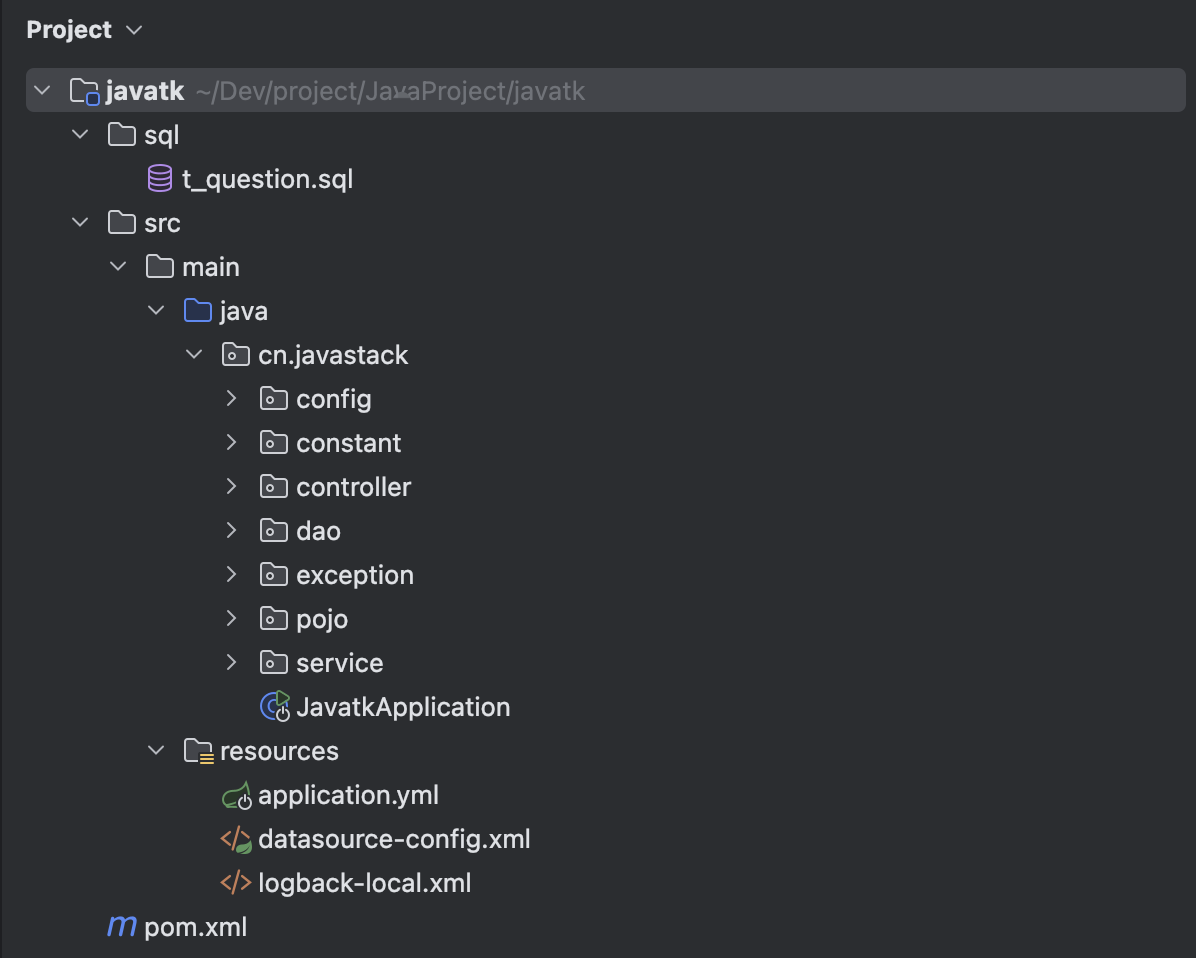Click the JavatkApplication class run icon
Screen dimensions: 1196x958
[x=274, y=706]
